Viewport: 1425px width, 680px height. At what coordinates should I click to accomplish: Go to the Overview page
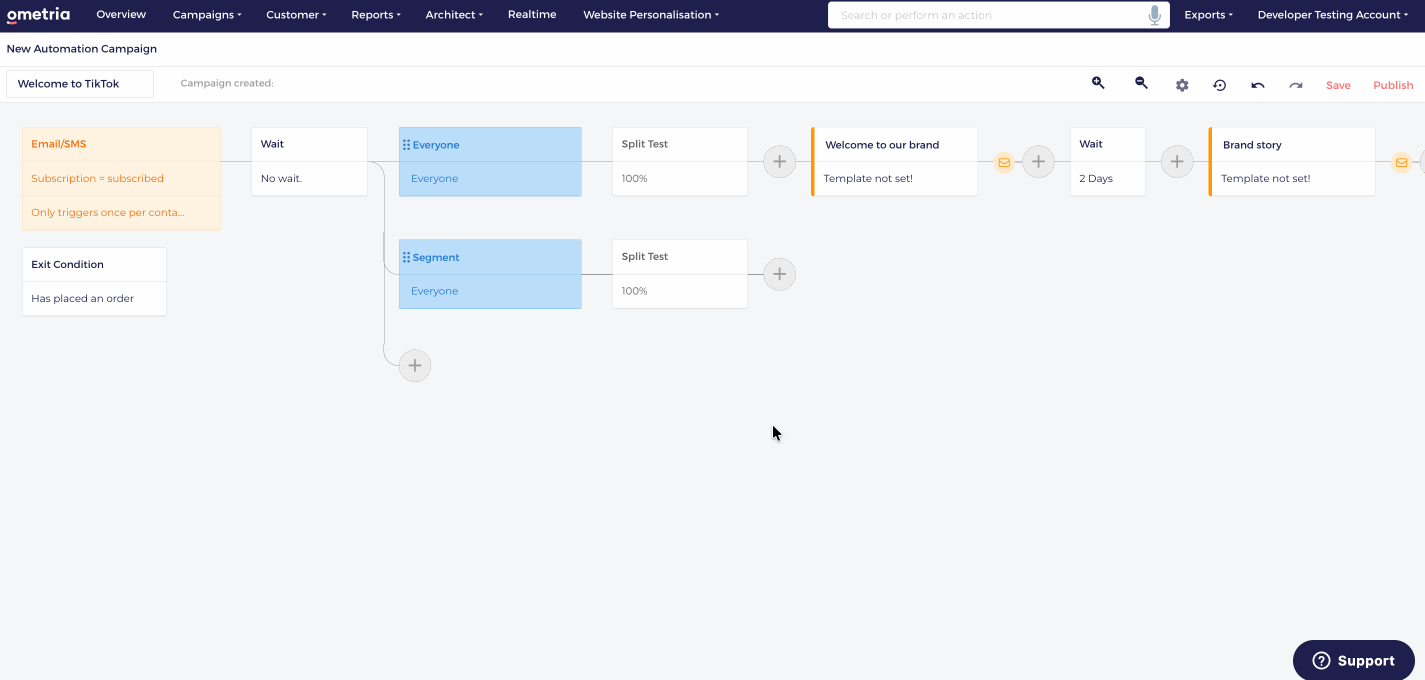[x=121, y=15]
